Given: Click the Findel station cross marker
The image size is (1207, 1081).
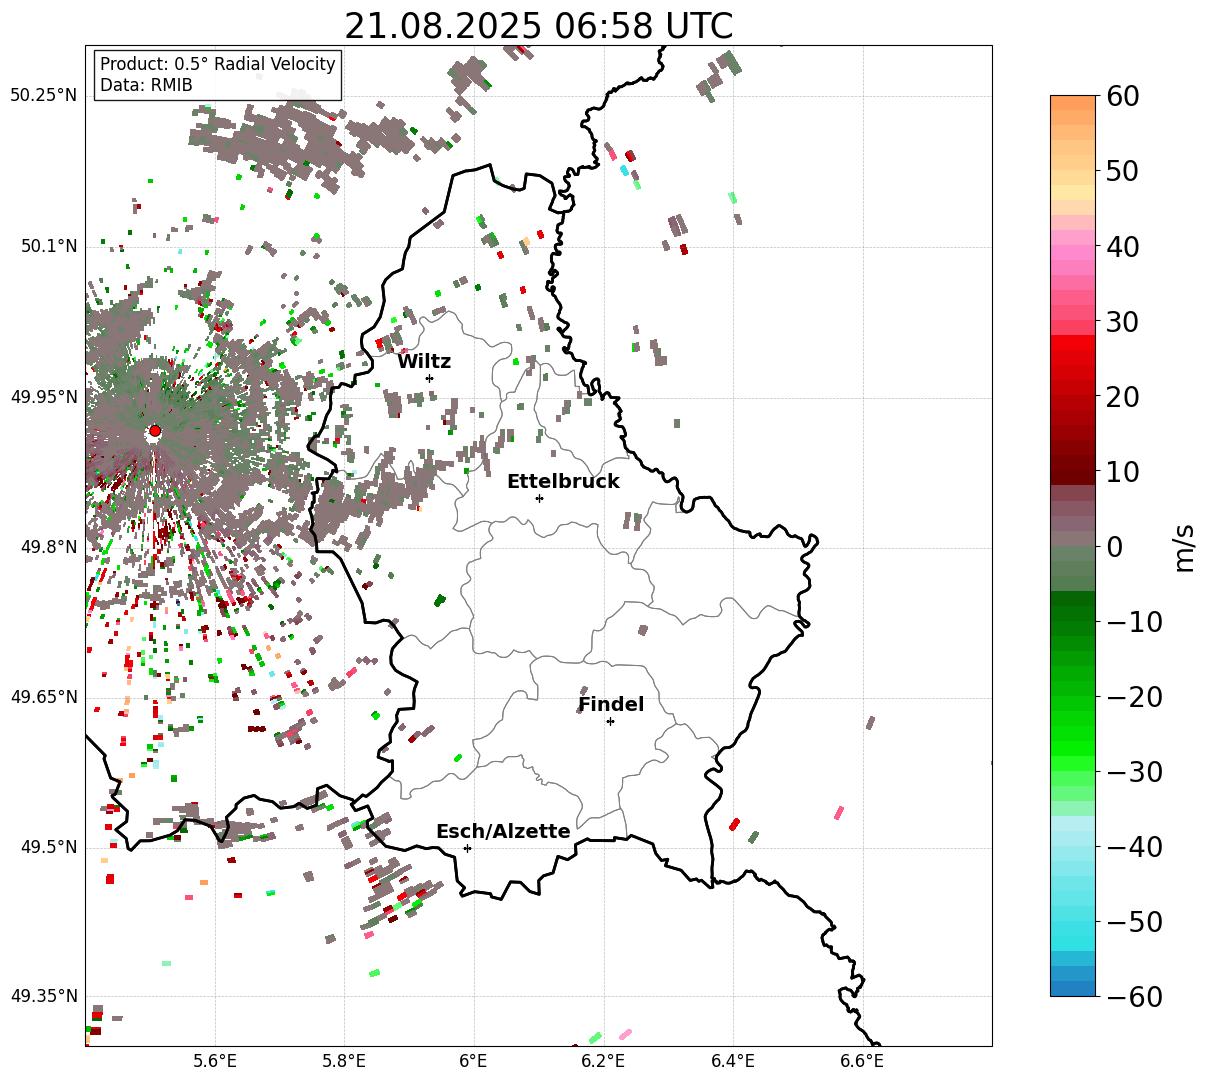Looking at the screenshot, I should (610, 721).
